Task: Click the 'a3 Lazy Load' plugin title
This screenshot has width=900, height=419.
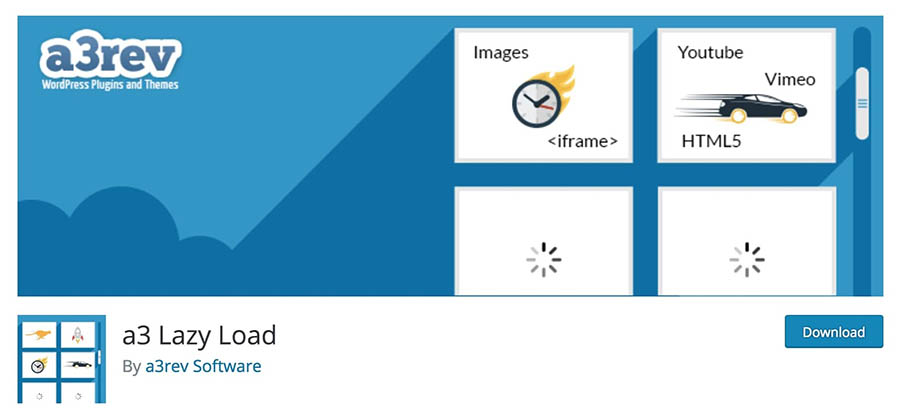Action: [x=199, y=335]
